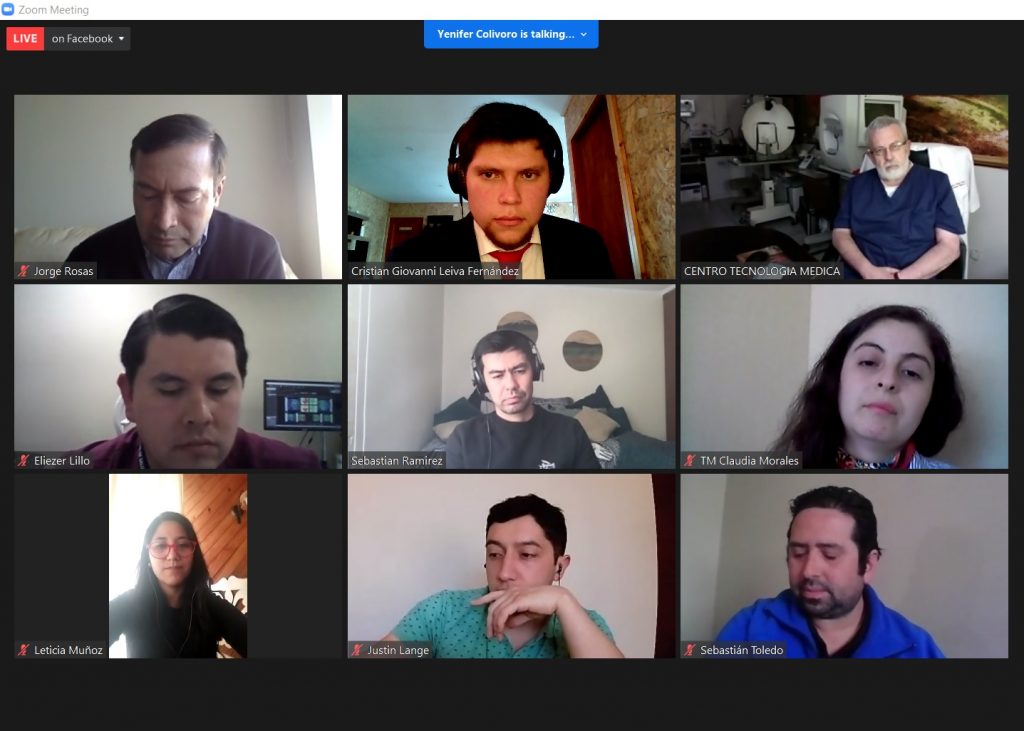Click muted microphone icon beside Eliezer Lillo
This screenshot has height=731, width=1024.
[x=24, y=460]
